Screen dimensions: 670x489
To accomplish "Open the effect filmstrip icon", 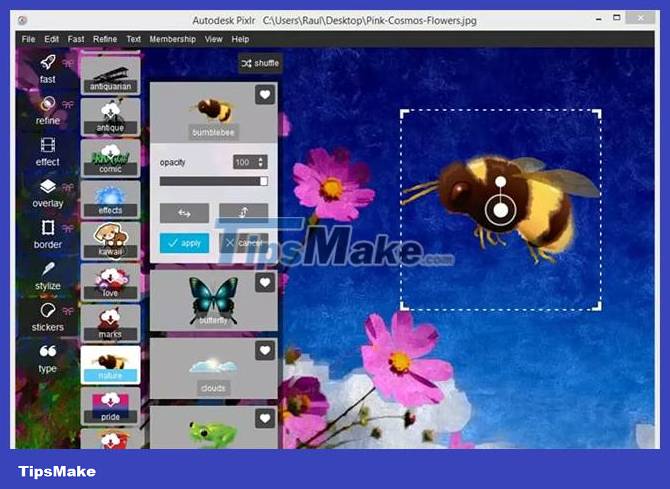I will pos(47,146).
